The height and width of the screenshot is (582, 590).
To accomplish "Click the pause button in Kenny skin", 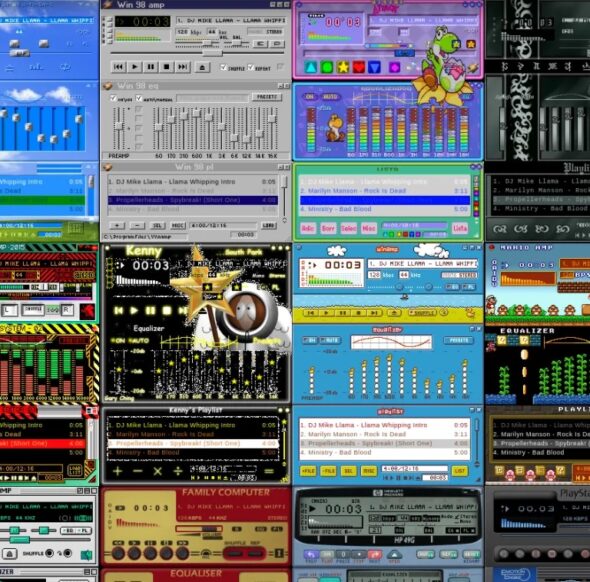I will pyautogui.click(x=150, y=310).
